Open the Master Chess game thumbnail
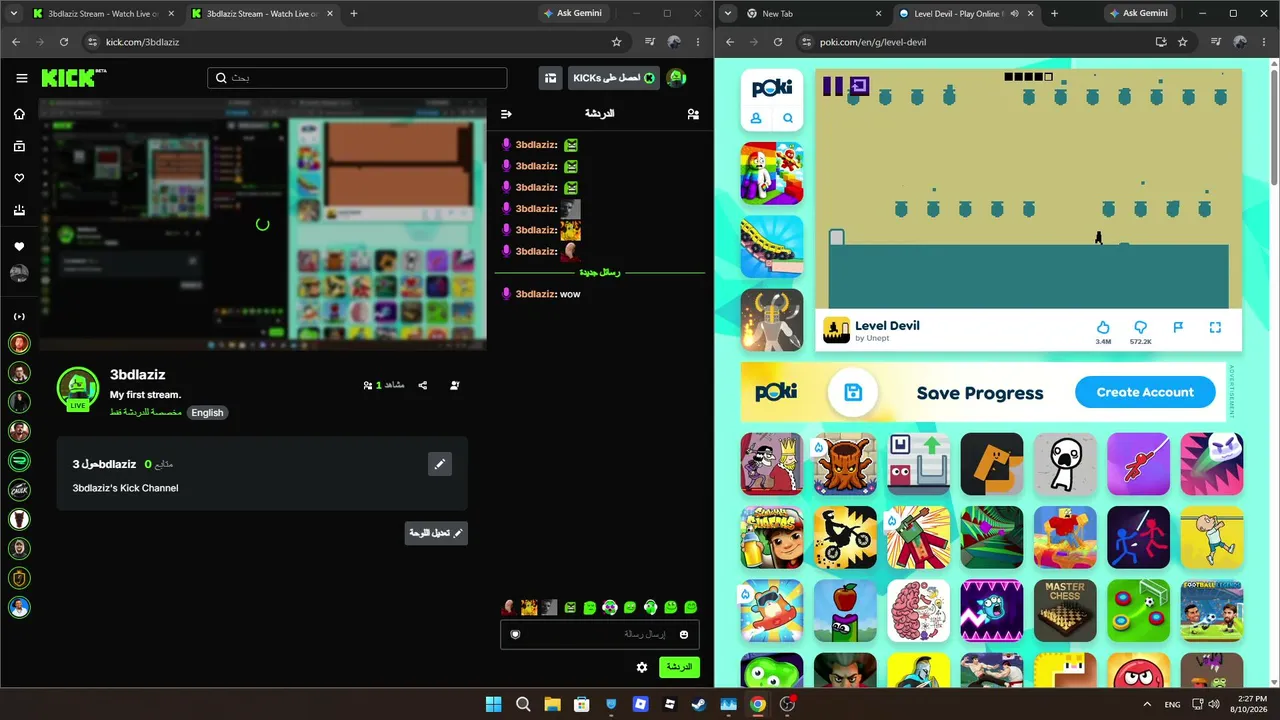Screen dimensions: 1280x720 [x=1065, y=611]
